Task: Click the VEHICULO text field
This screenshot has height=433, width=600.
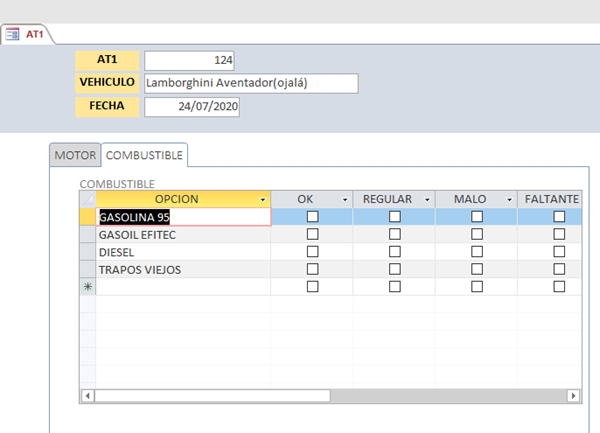Action: click(251, 83)
